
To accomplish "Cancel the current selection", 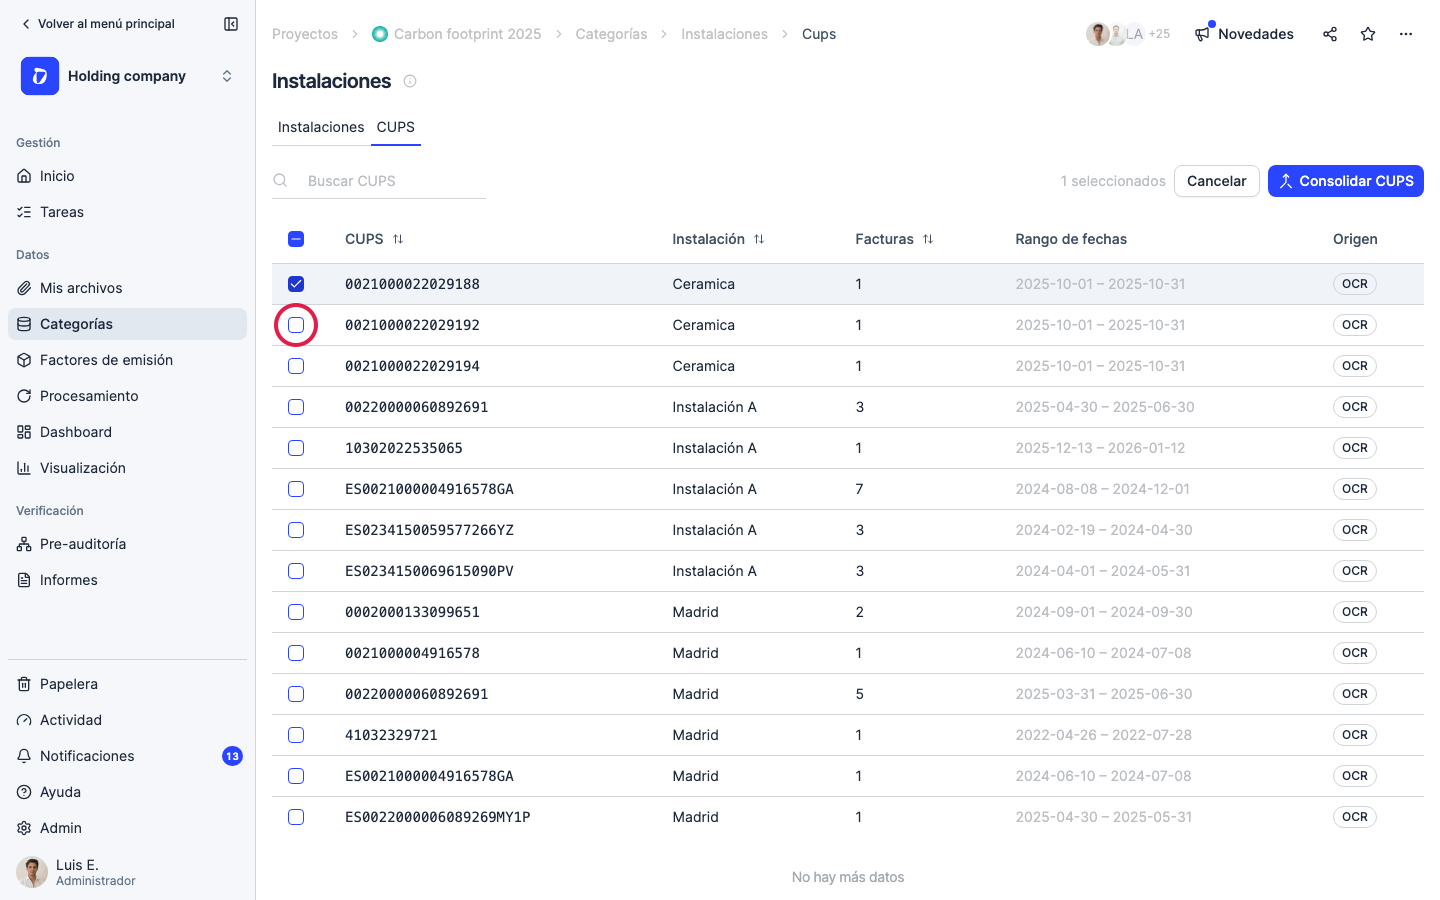I will [1216, 181].
